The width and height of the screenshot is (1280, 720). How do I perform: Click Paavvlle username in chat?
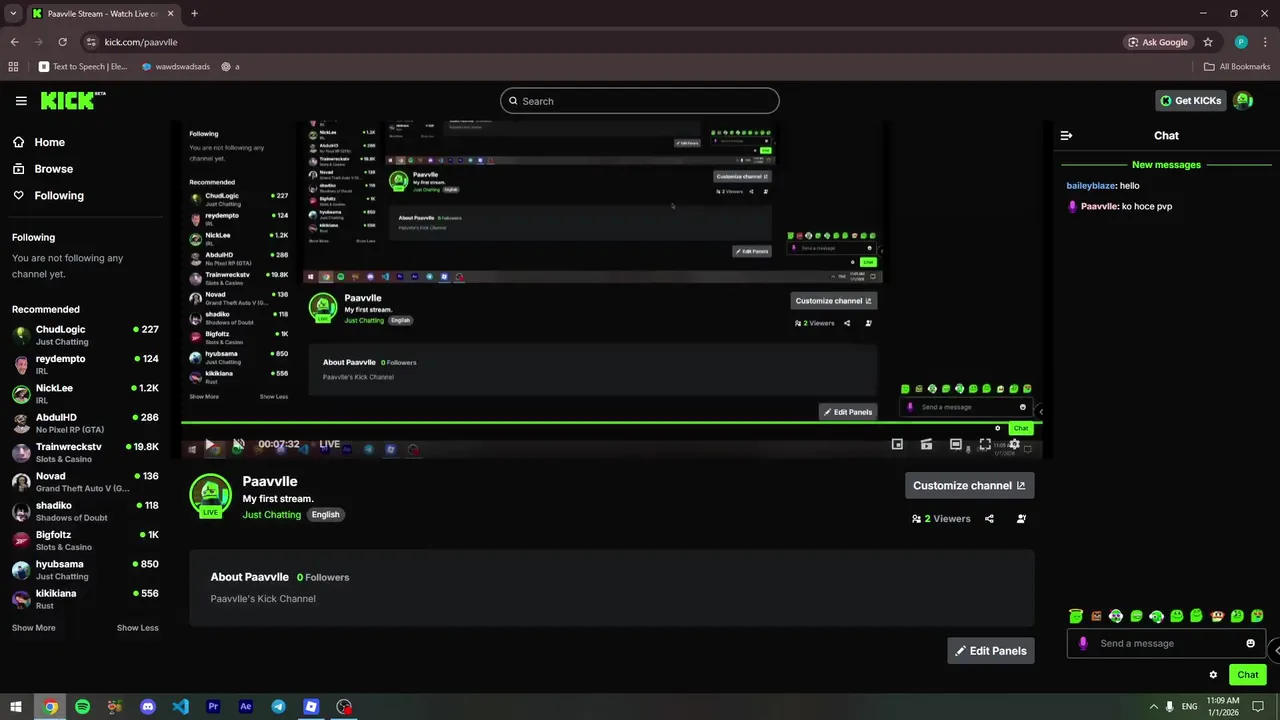tap(1098, 207)
